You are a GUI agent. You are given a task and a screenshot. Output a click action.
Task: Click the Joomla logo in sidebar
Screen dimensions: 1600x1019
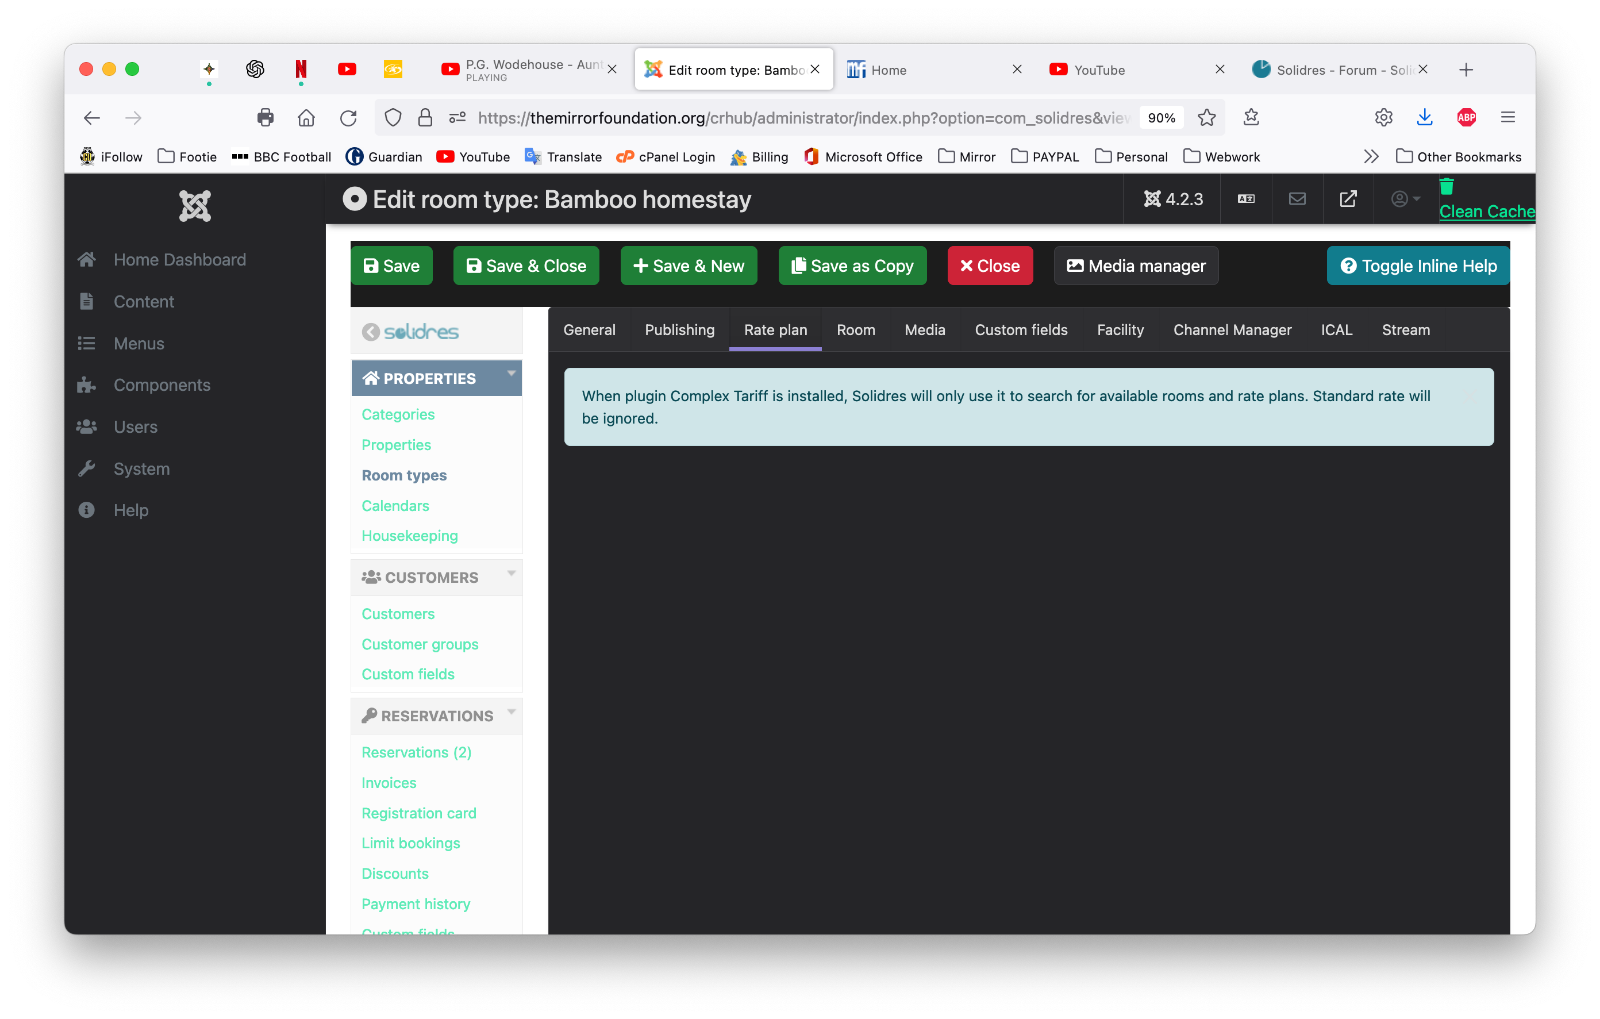[195, 206]
